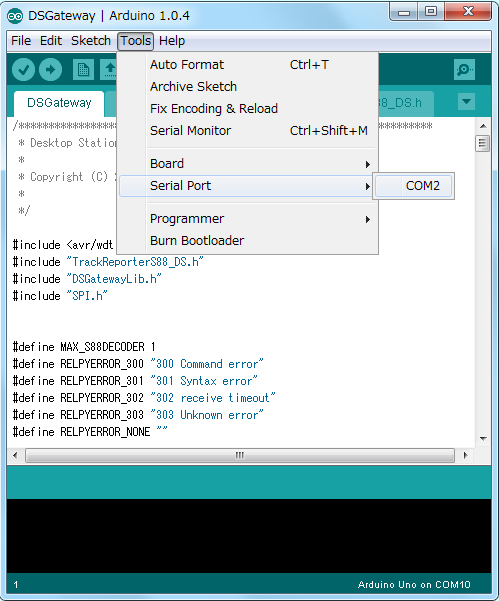The image size is (499, 601).
Task: Click the vertical scrollbar up arrow
Action: click(x=483, y=126)
